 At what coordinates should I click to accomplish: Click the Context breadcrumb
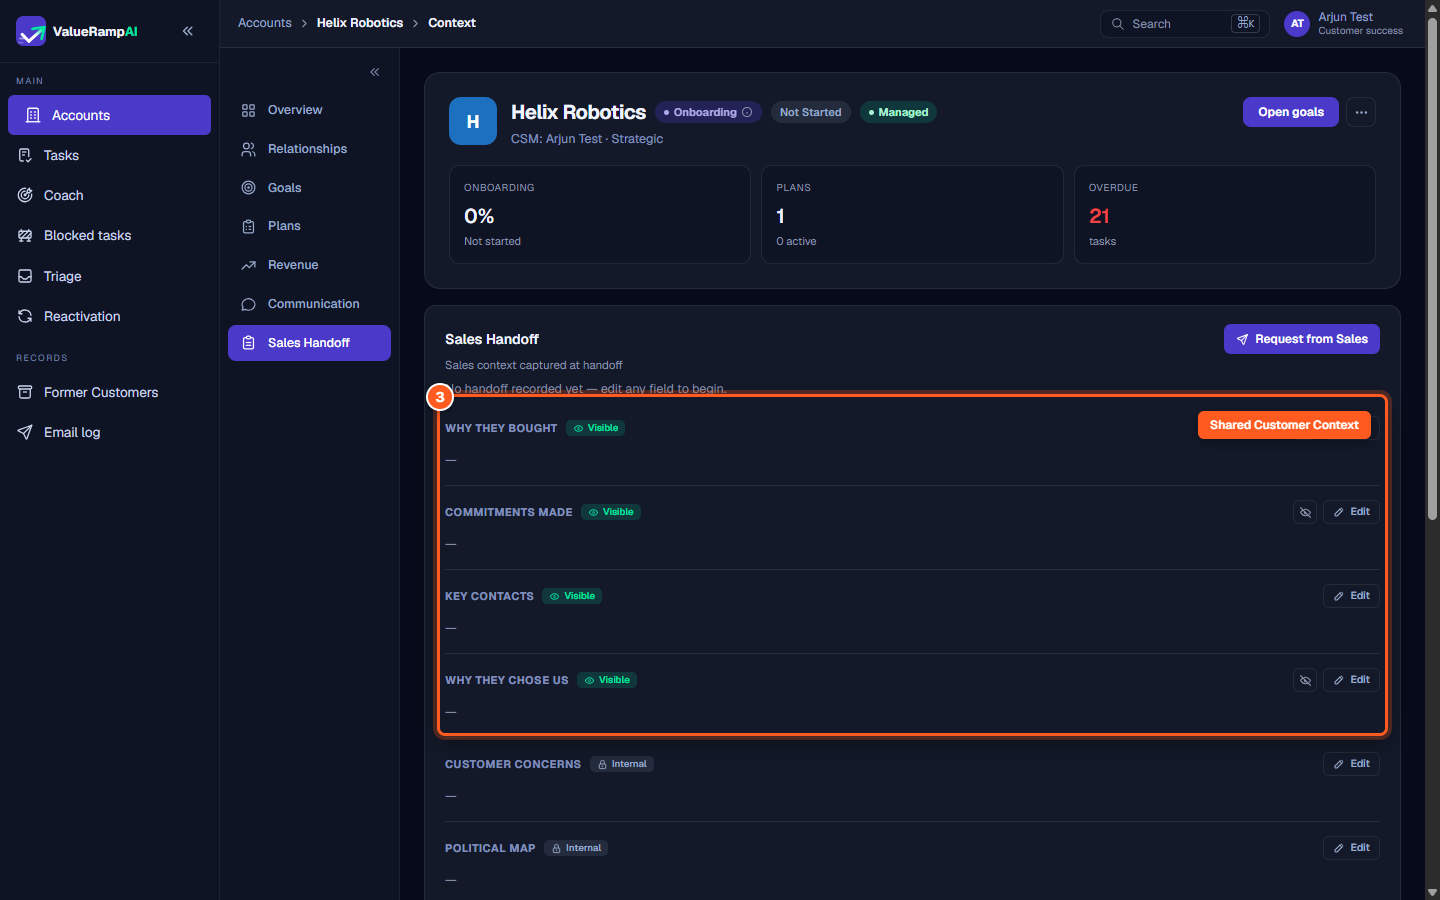pos(452,23)
